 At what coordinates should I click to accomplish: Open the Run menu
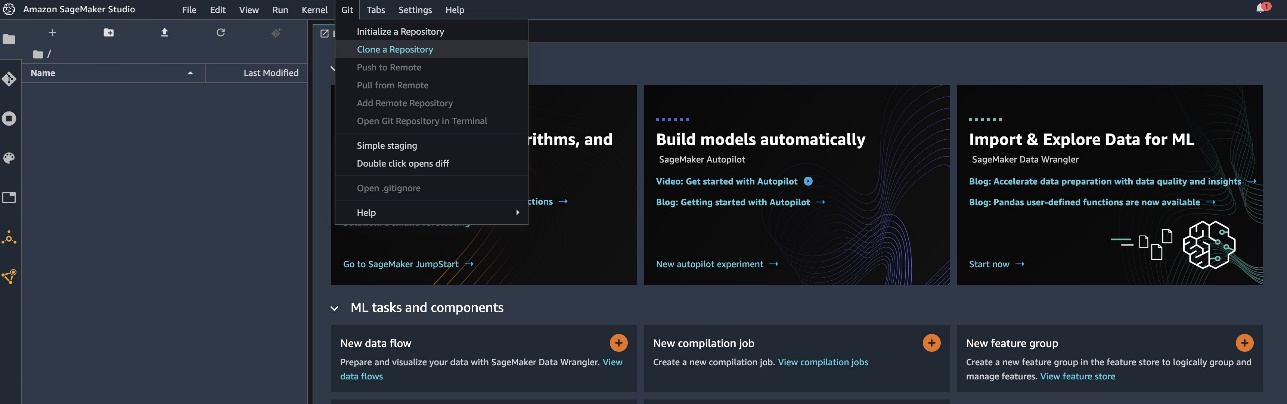280,9
